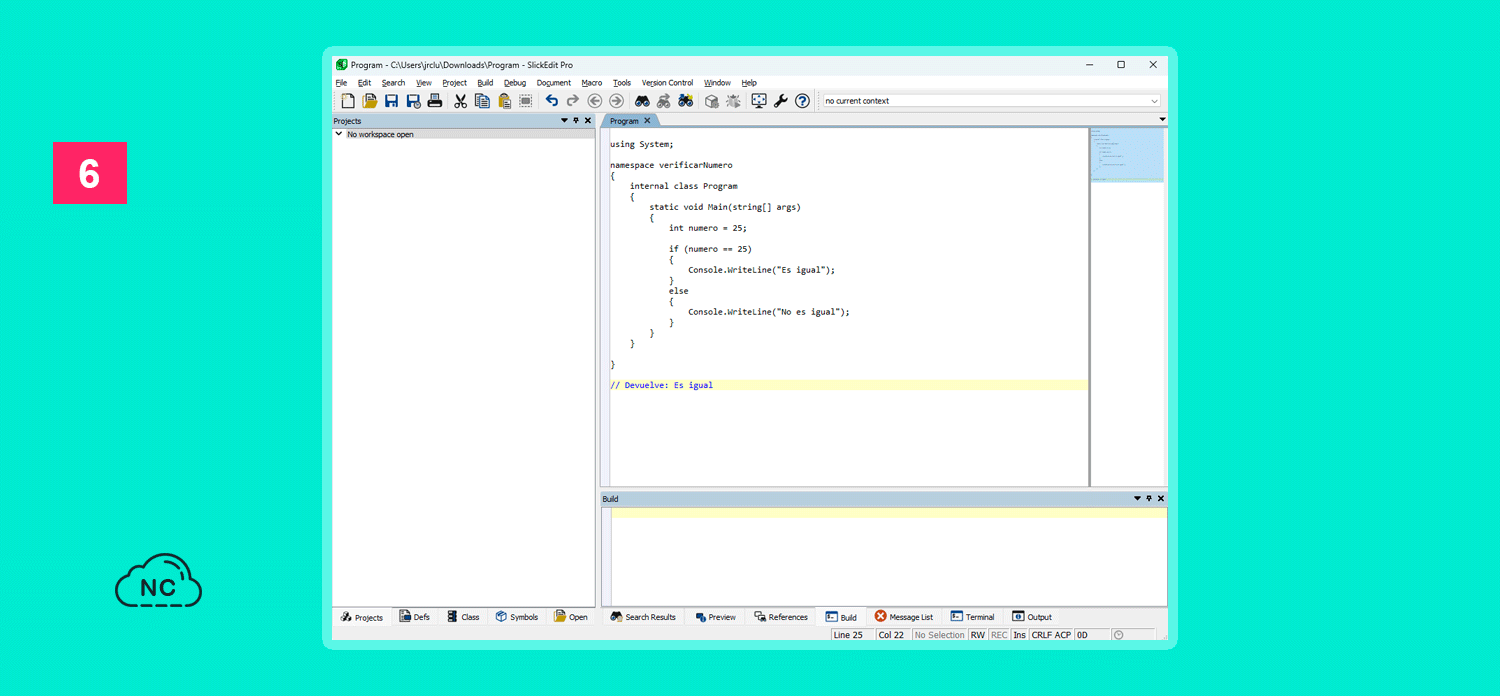Click the Redo arrow icon
The height and width of the screenshot is (696, 1500).
[x=573, y=101]
